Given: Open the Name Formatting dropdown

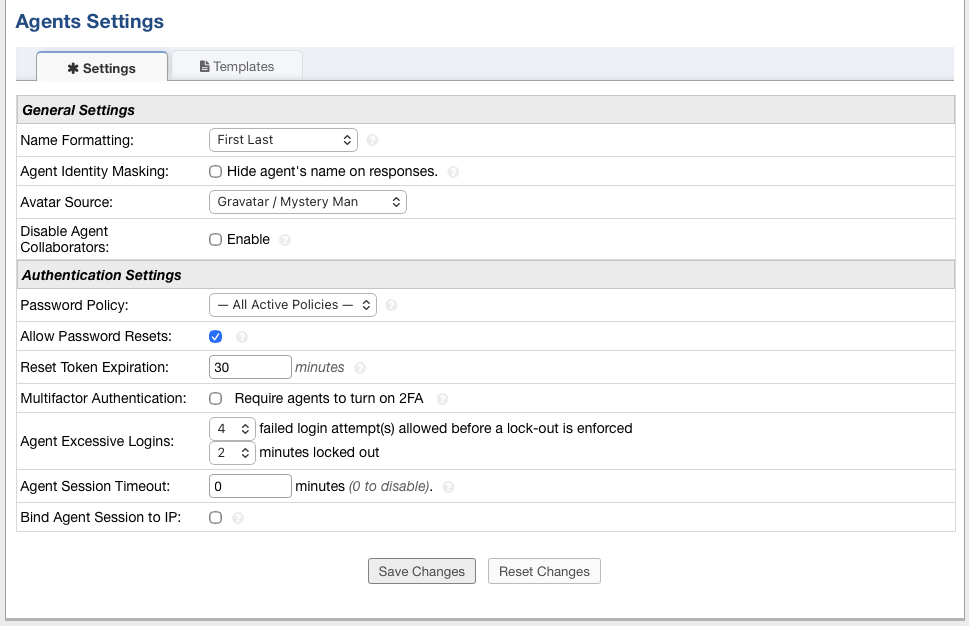Looking at the screenshot, I should pyautogui.click(x=283, y=140).
